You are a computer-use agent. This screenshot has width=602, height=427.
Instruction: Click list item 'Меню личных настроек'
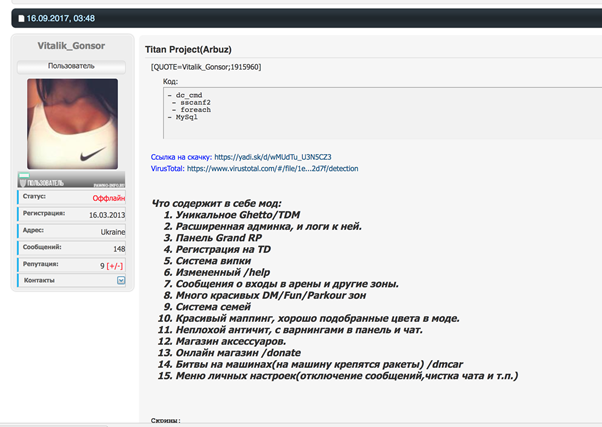point(347,376)
